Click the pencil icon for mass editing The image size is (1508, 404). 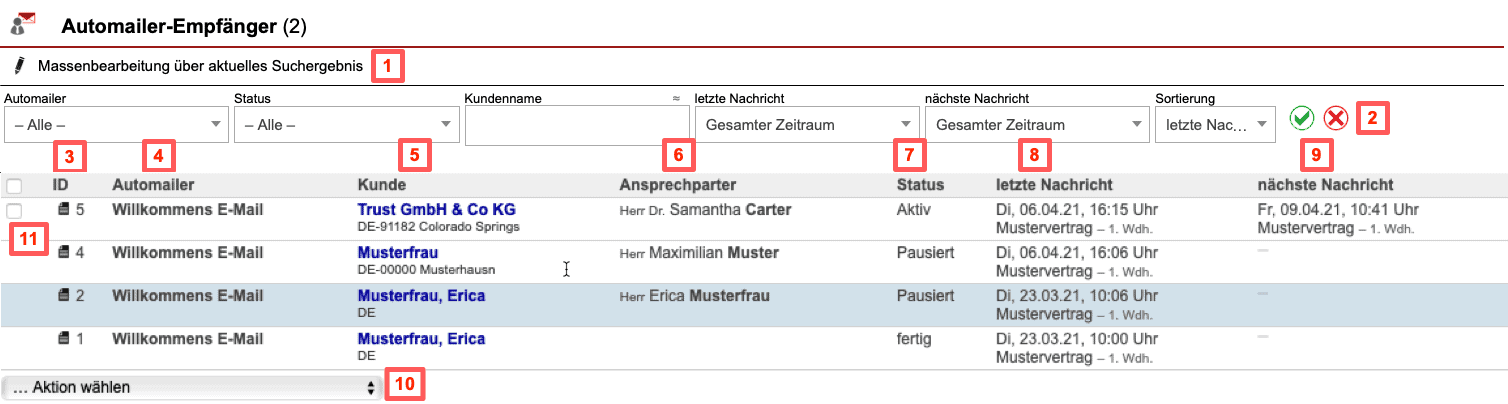tap(19, 66)
